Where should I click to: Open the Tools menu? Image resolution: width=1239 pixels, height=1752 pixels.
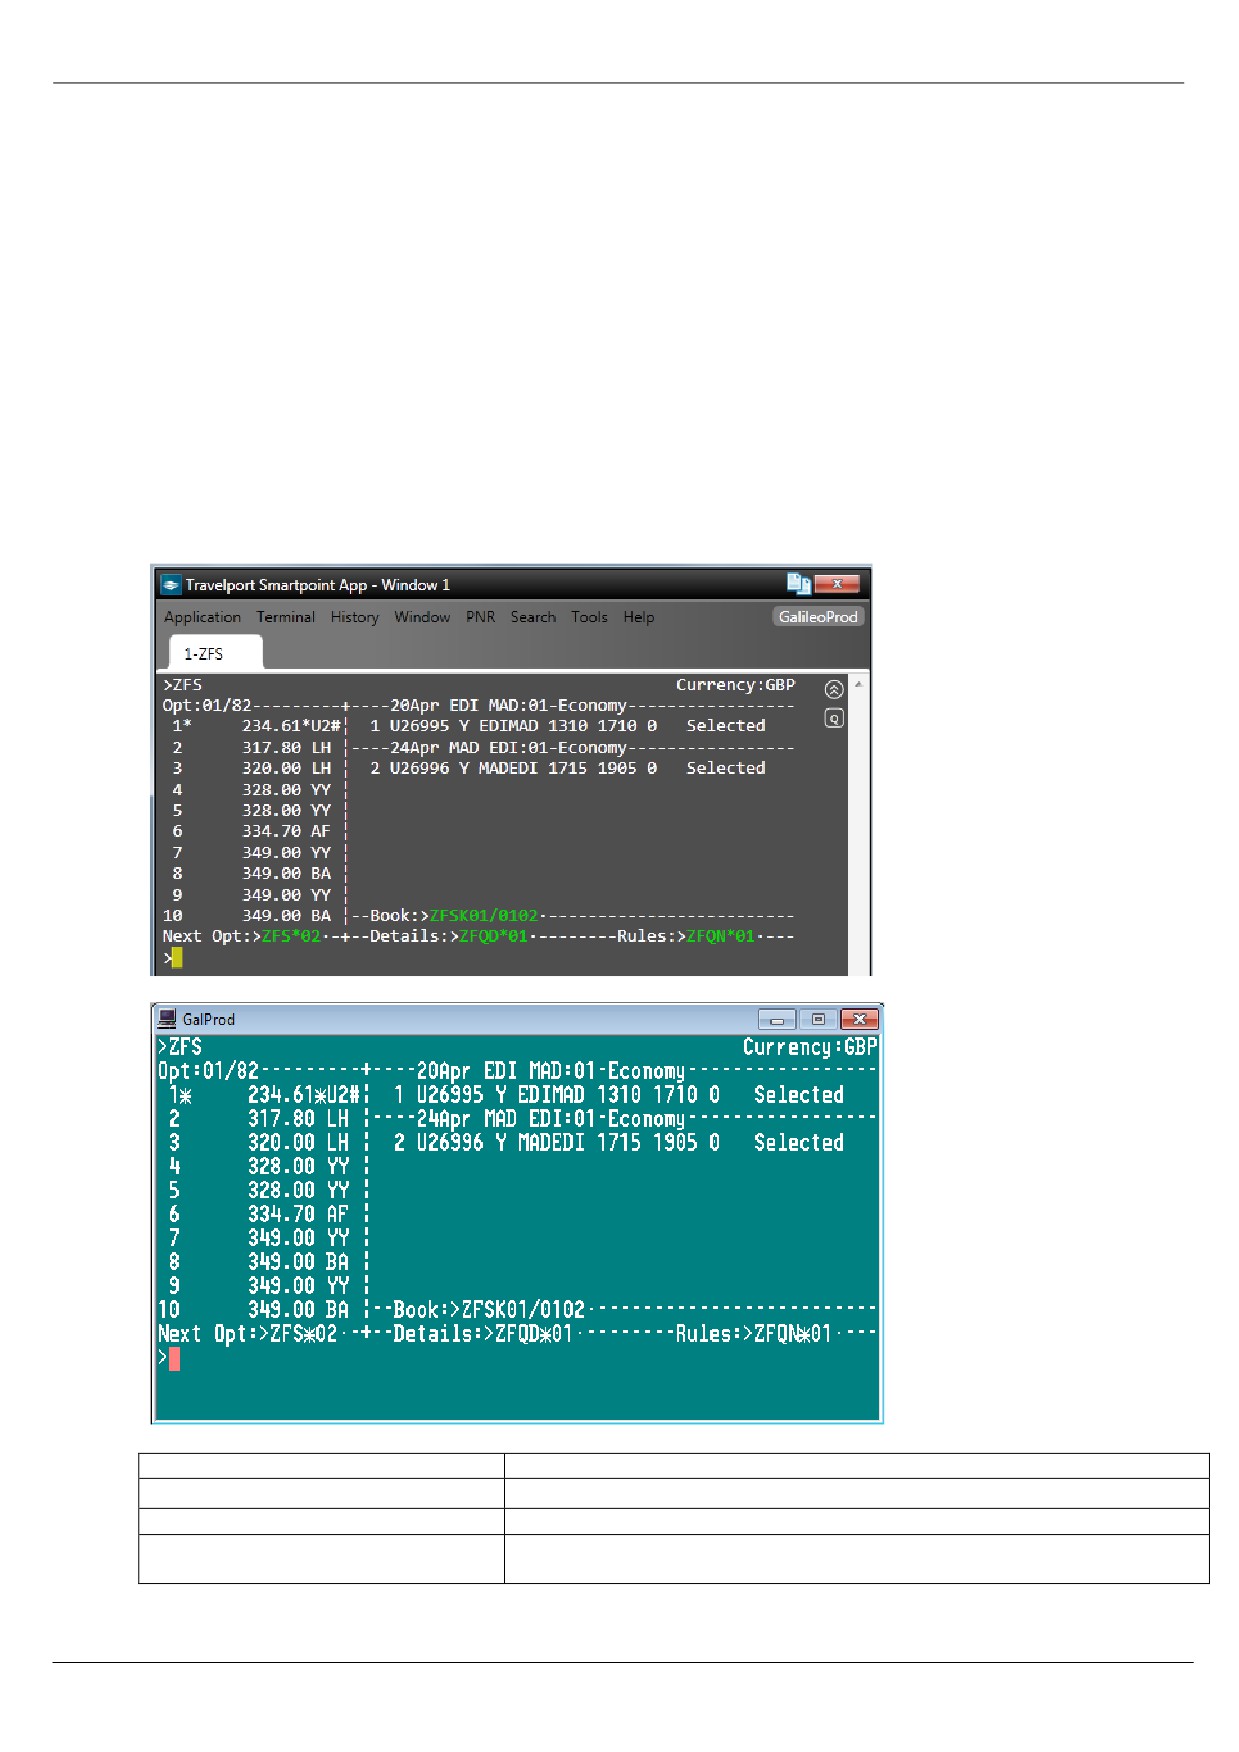tap(589, 617)
